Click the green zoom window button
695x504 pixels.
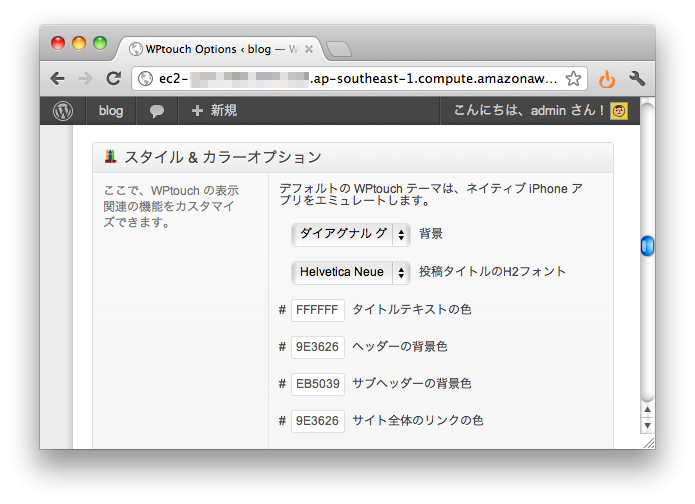tap(100, 43)
